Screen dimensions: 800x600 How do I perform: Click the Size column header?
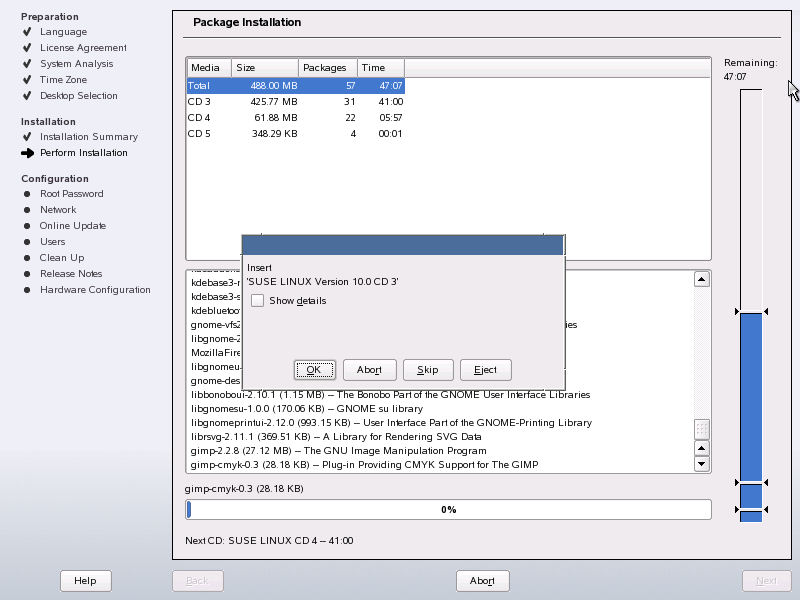coord(265,68)
